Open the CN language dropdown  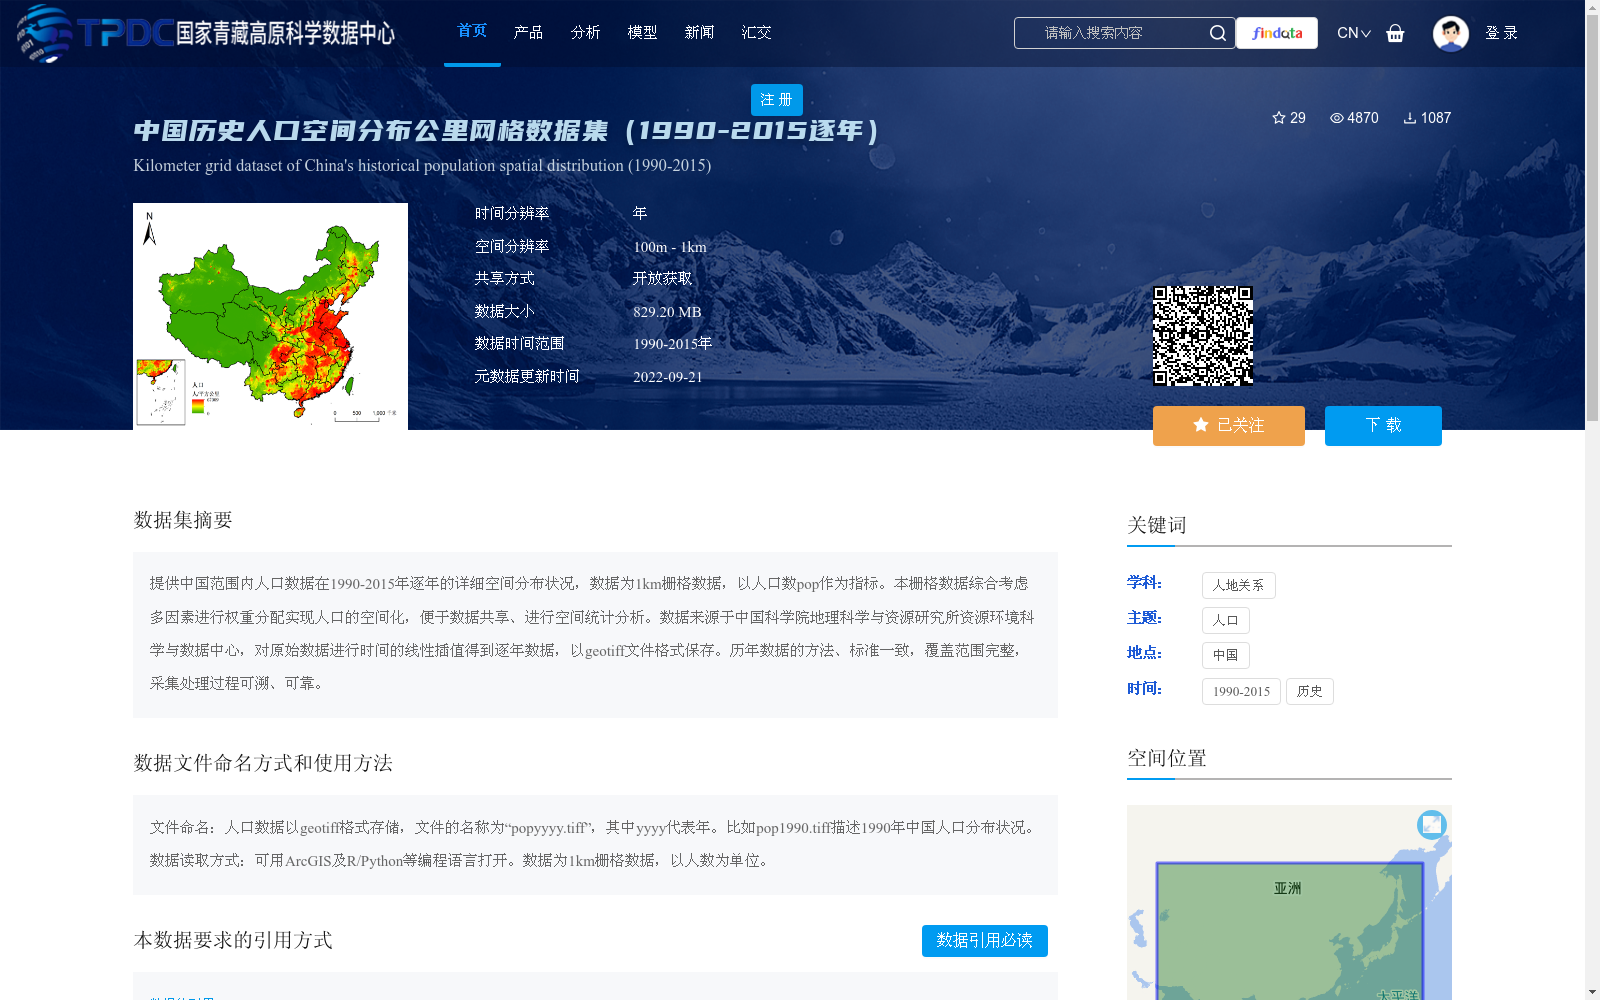point(1354,33)
